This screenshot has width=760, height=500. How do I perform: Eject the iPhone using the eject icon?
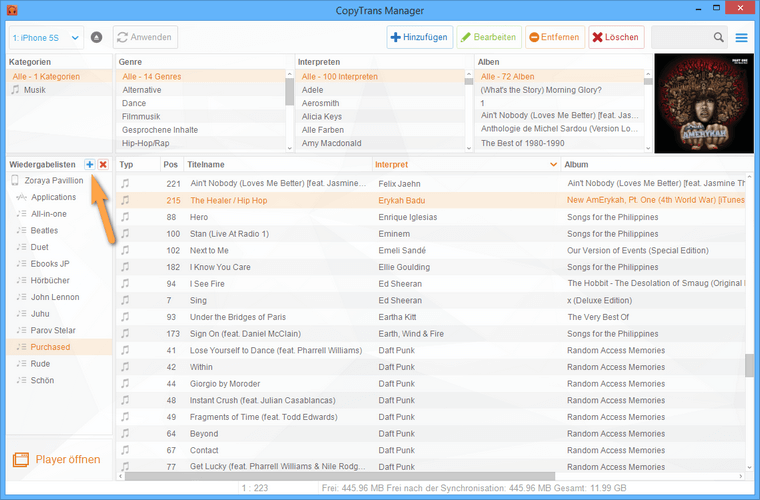96,37
